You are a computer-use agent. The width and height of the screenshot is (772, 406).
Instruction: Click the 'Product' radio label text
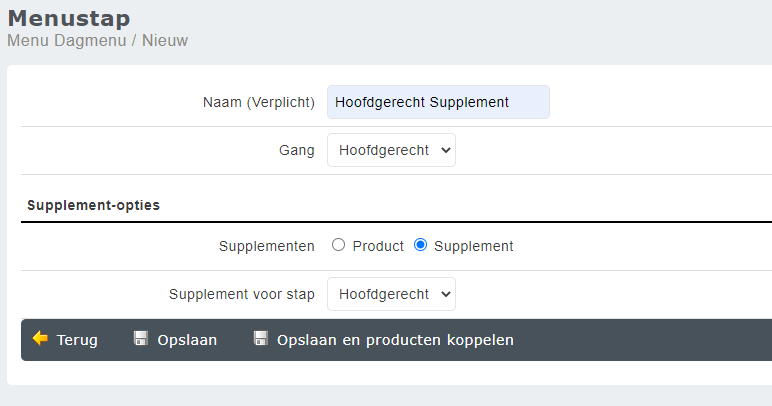click(x=378, y=246)
